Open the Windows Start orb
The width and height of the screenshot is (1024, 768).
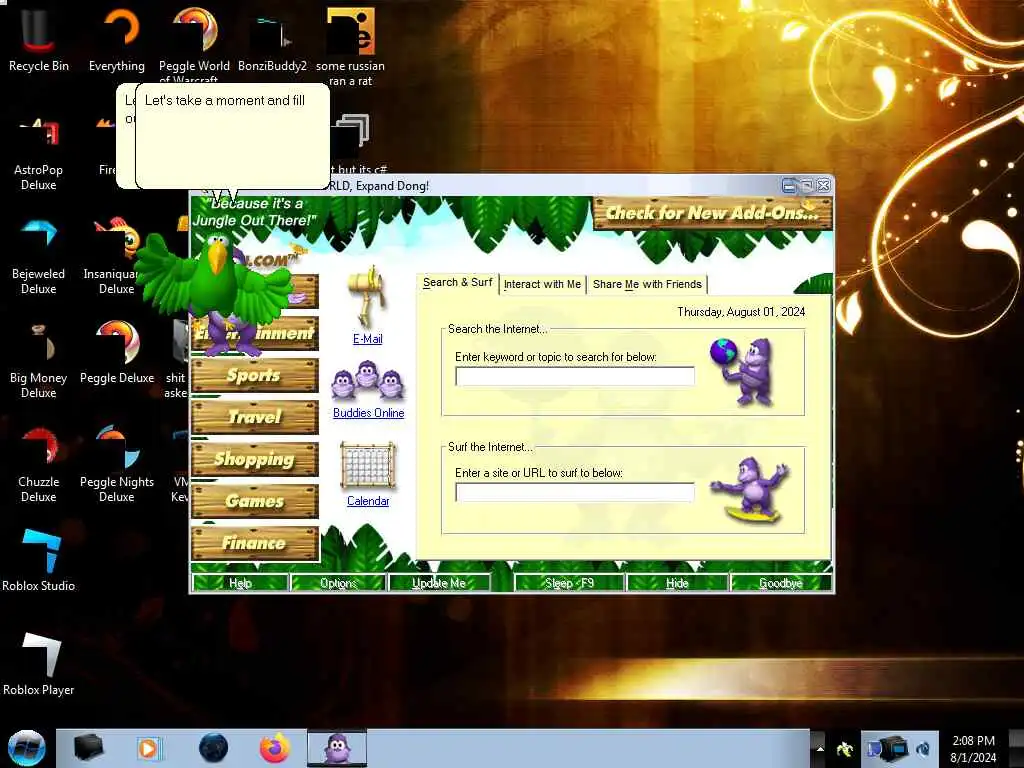pos(27,748)
